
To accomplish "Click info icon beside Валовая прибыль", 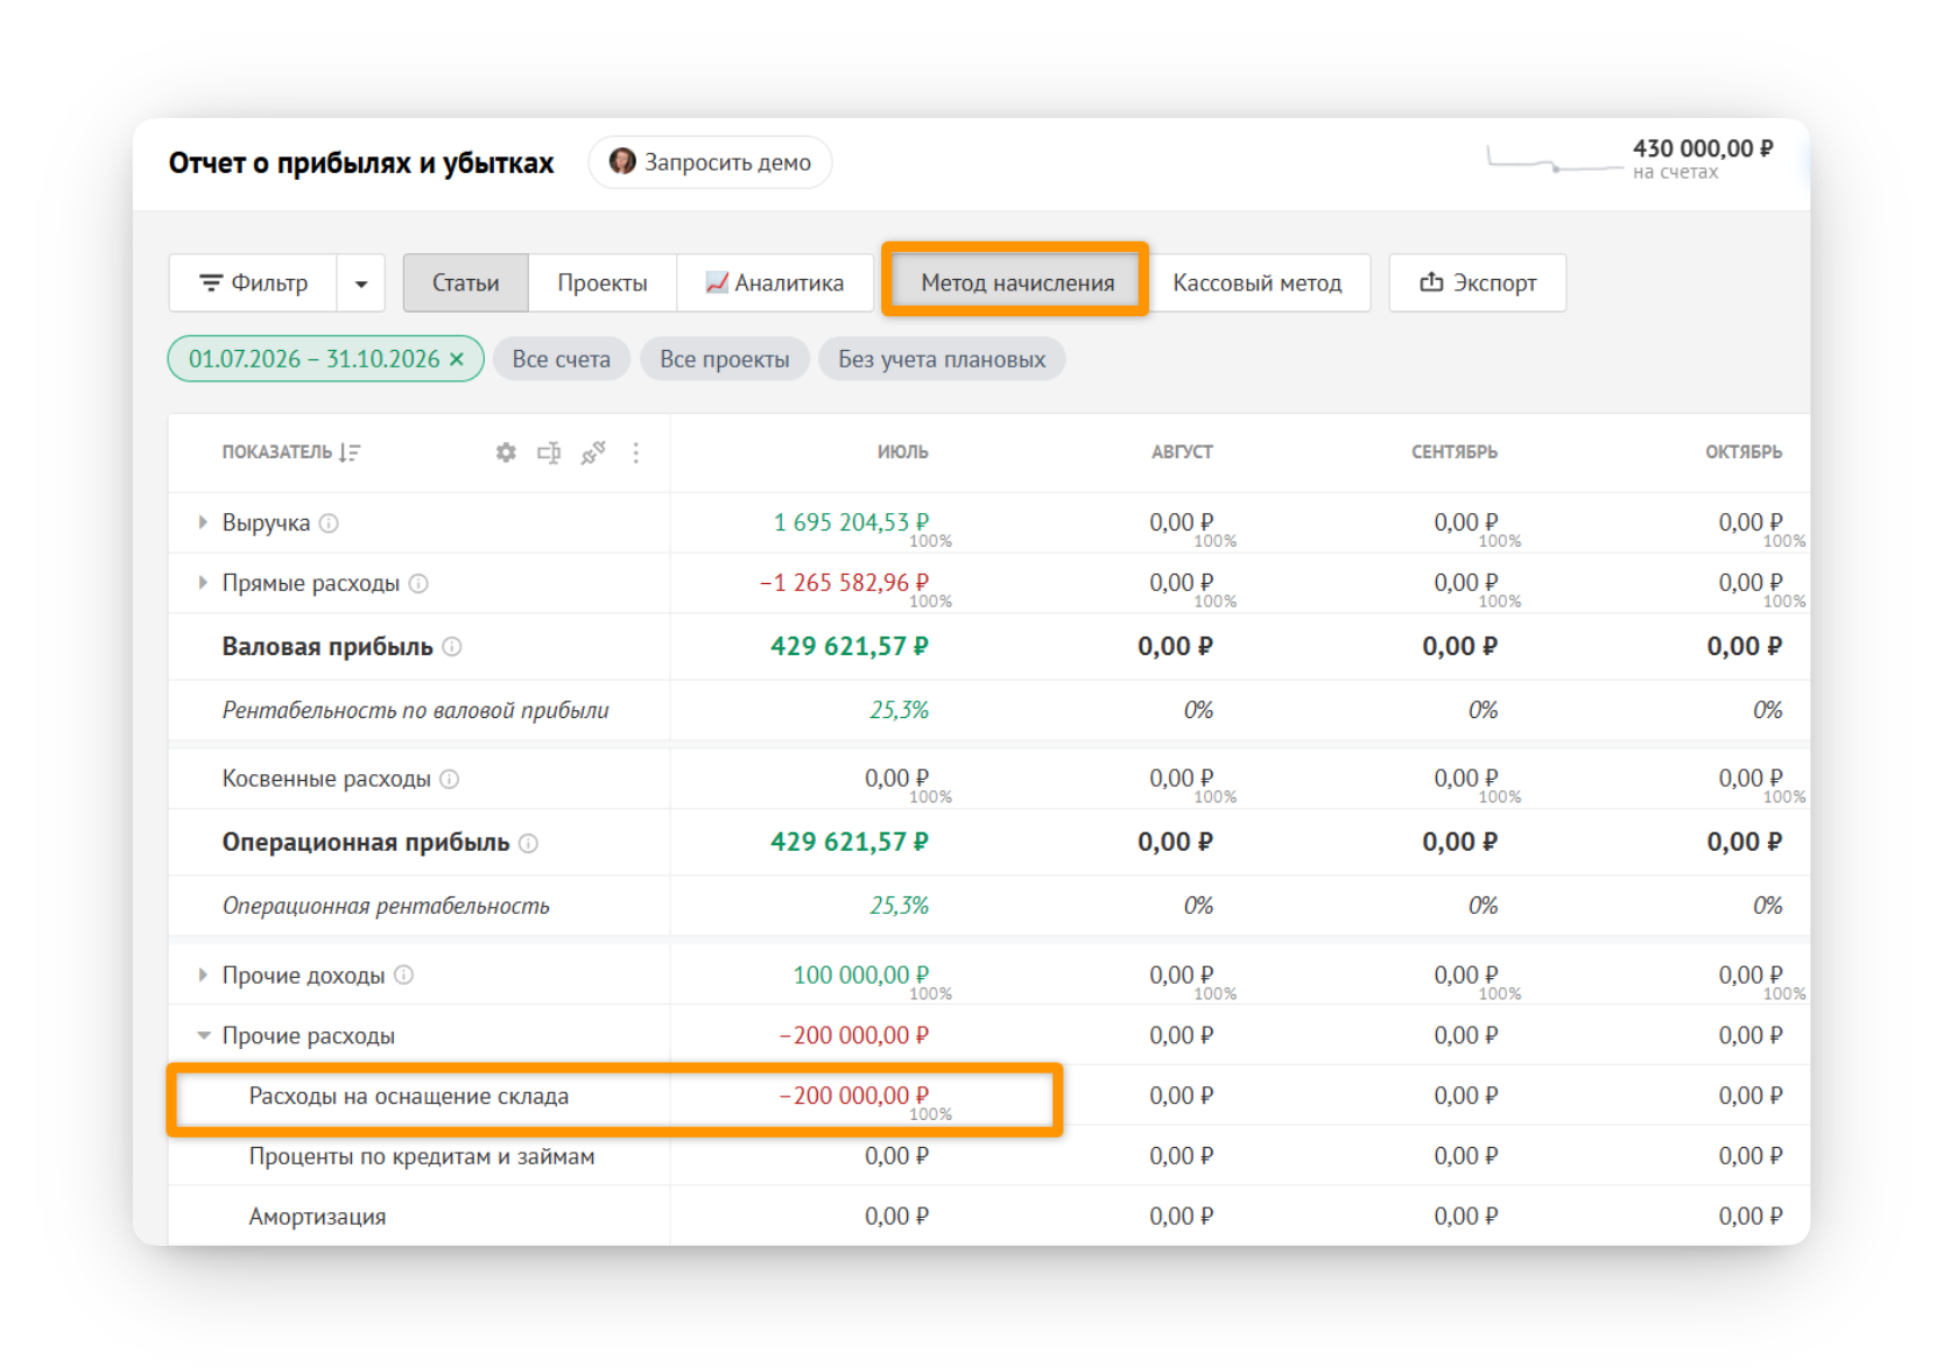I will (452, 647).
